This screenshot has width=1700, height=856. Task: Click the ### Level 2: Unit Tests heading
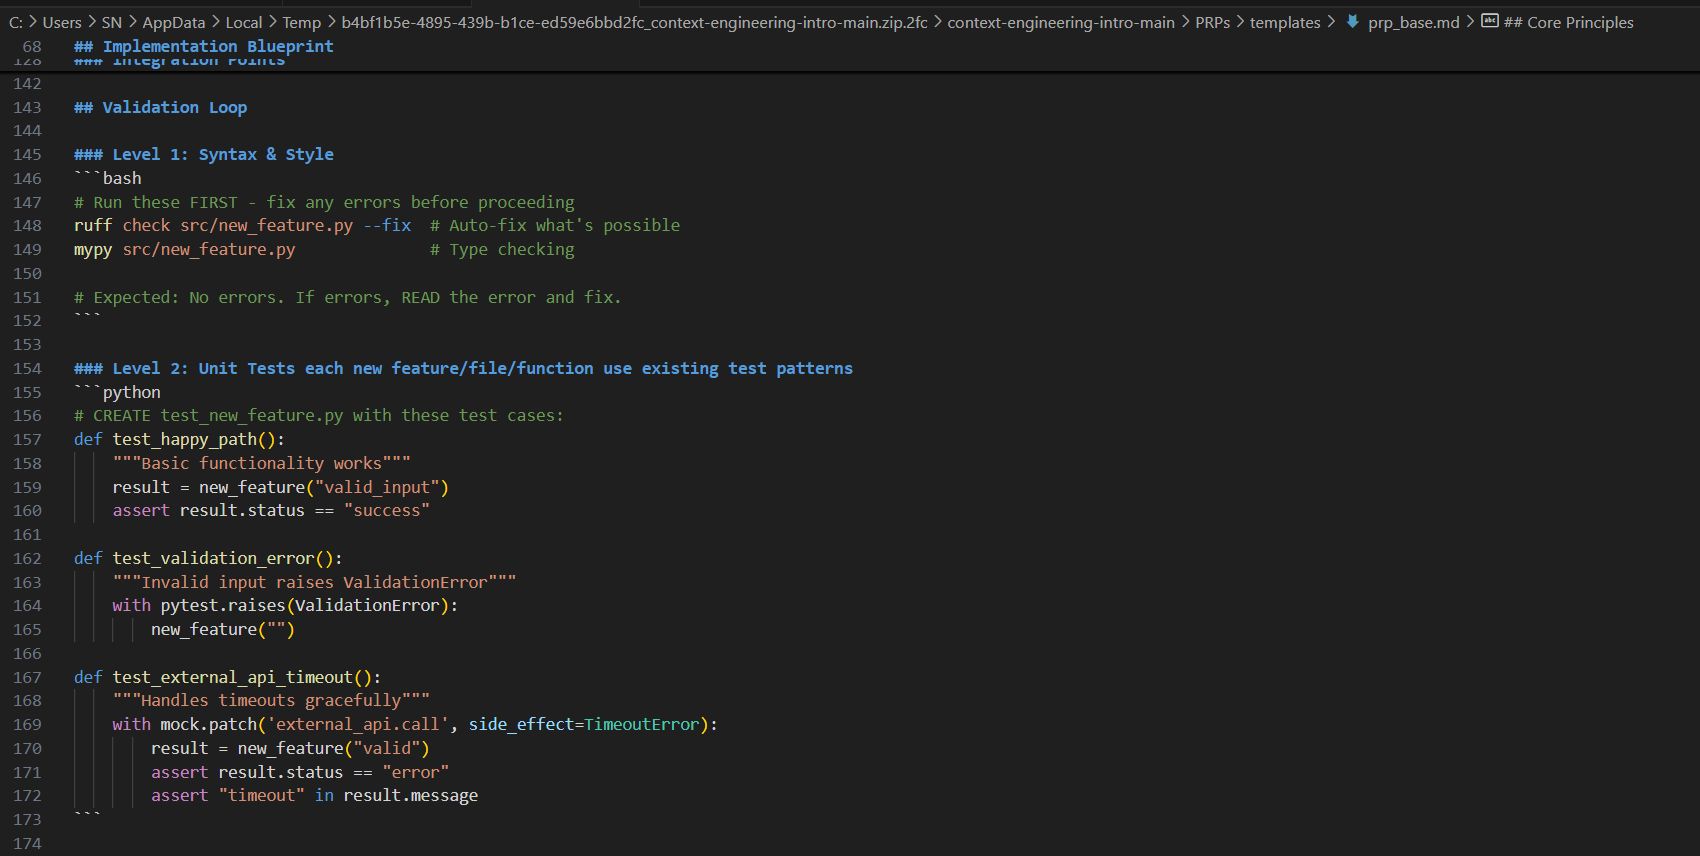463,368
